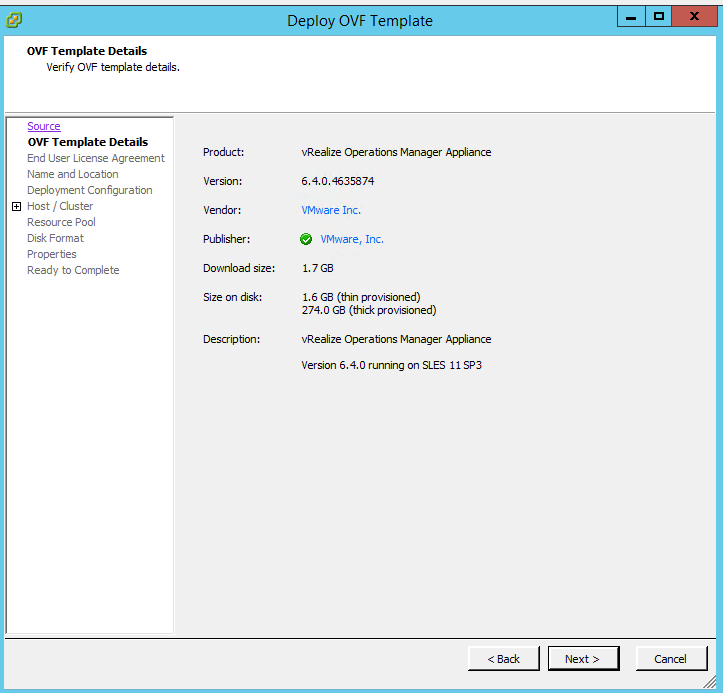Select the Host / Cluster step label
The height and width of the screenshot is (693, 723).
[x=60, y=206]
